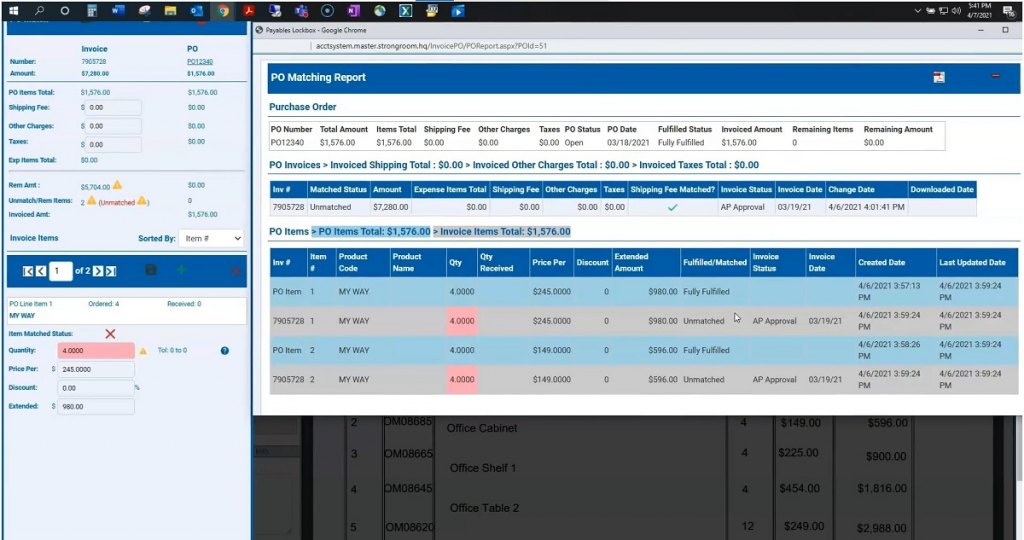The height and width of the screenshot is (540, 1024).
Task: Select the PO Item 2 row
Action: pyautogui.click(x=643, y=350)
